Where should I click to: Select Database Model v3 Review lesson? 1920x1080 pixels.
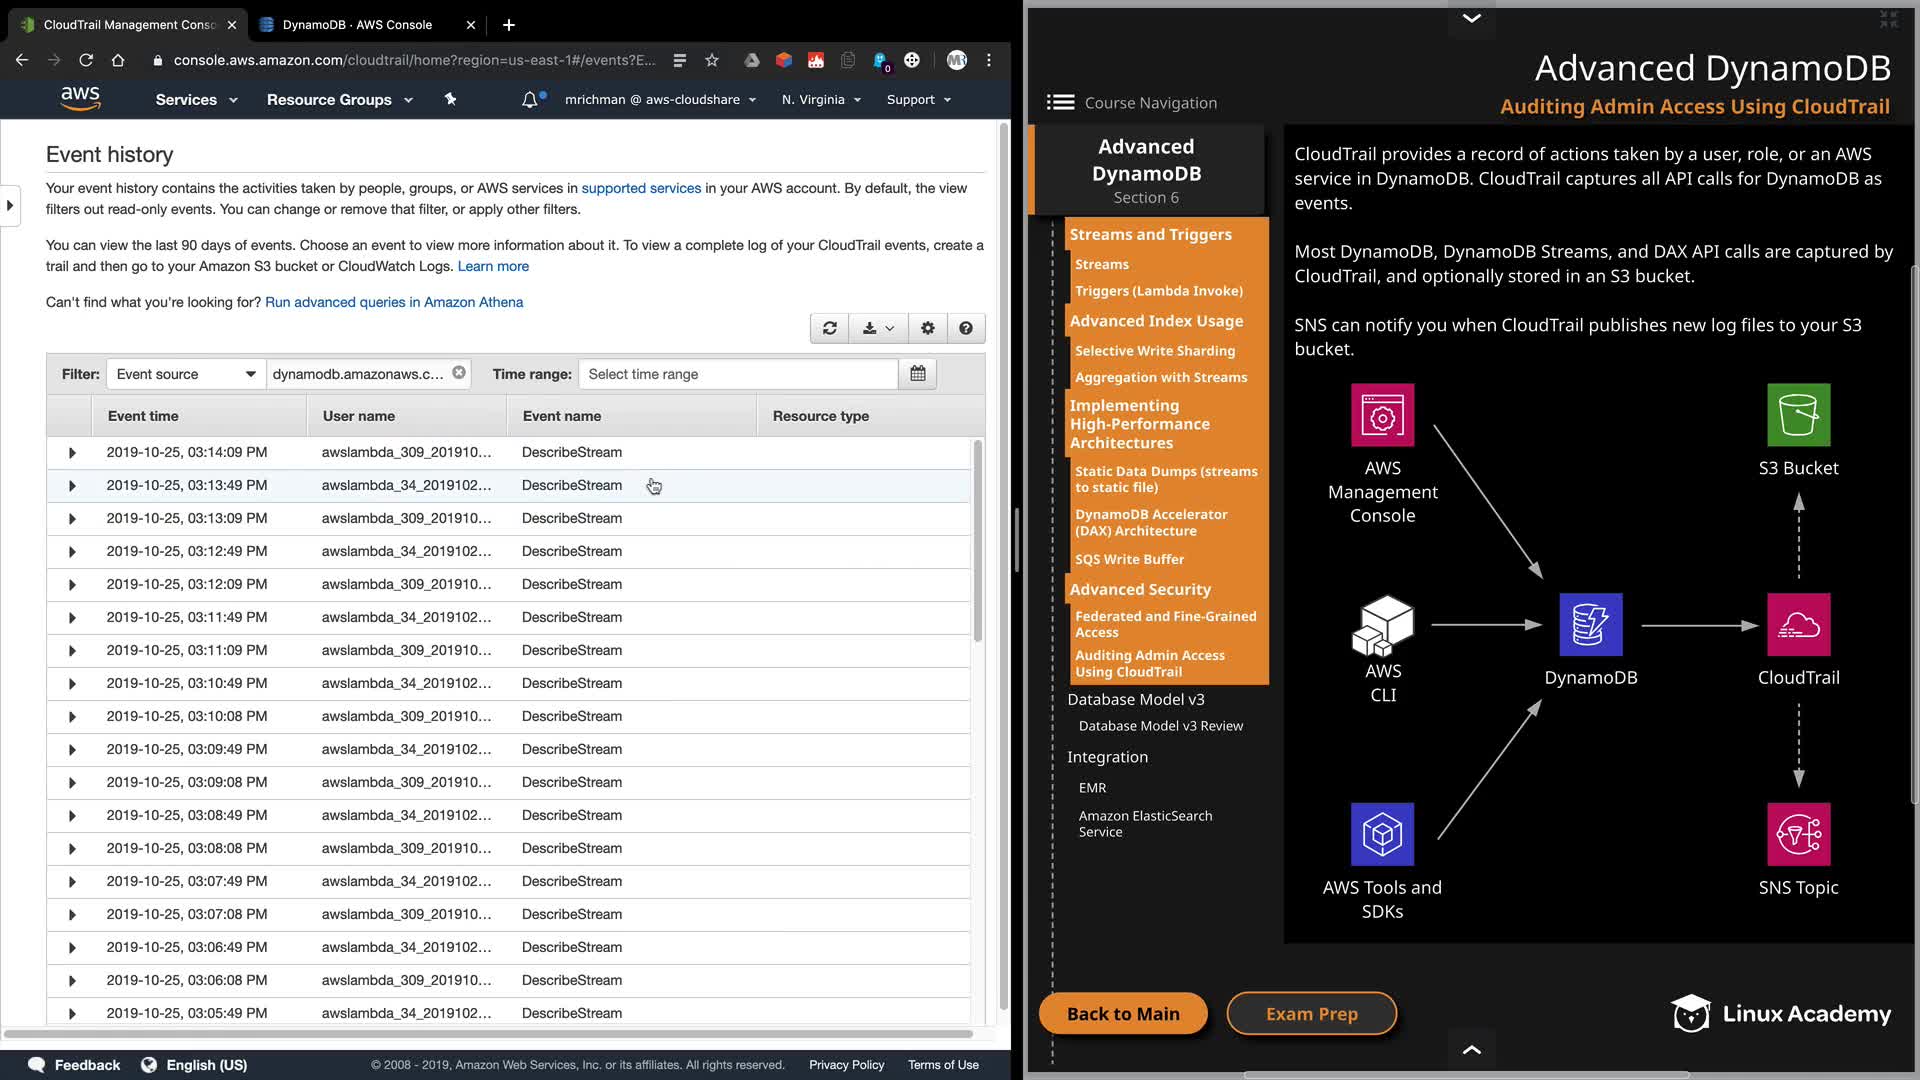click(x=1160, y=726)
